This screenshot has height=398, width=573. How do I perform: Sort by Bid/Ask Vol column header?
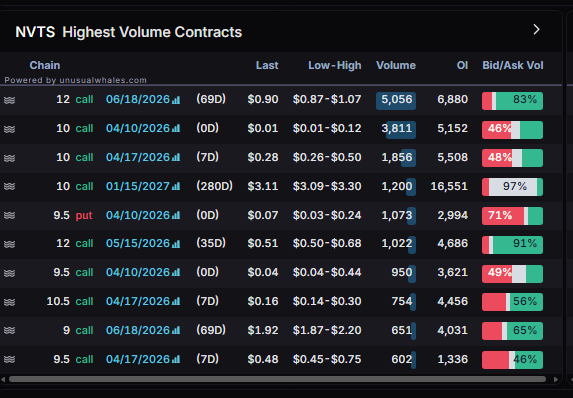[x=513, y=65]
